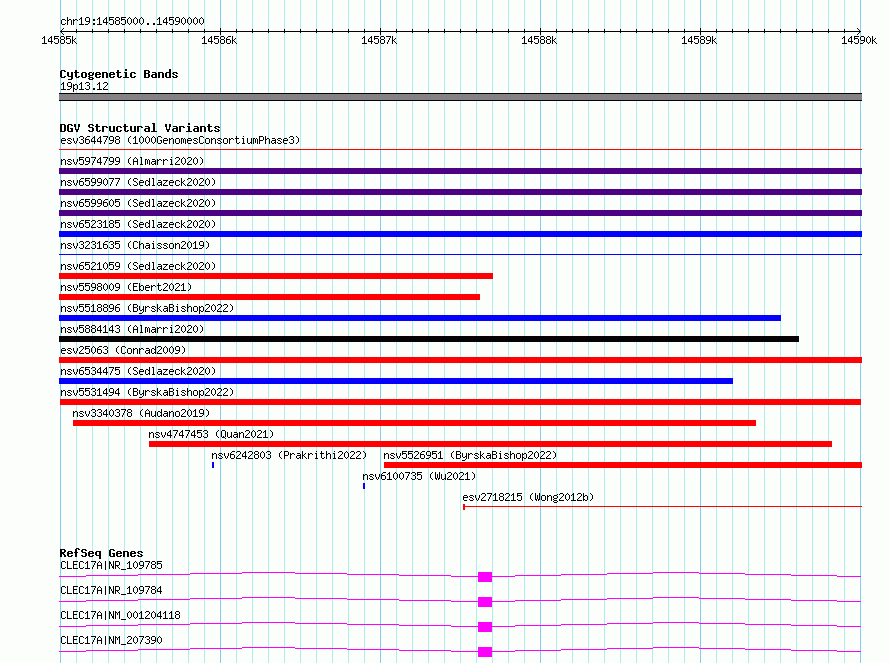Open the esv2718215 (Wong2012b) variant label
The image size is (890, 663).
(x=528, y=497)
